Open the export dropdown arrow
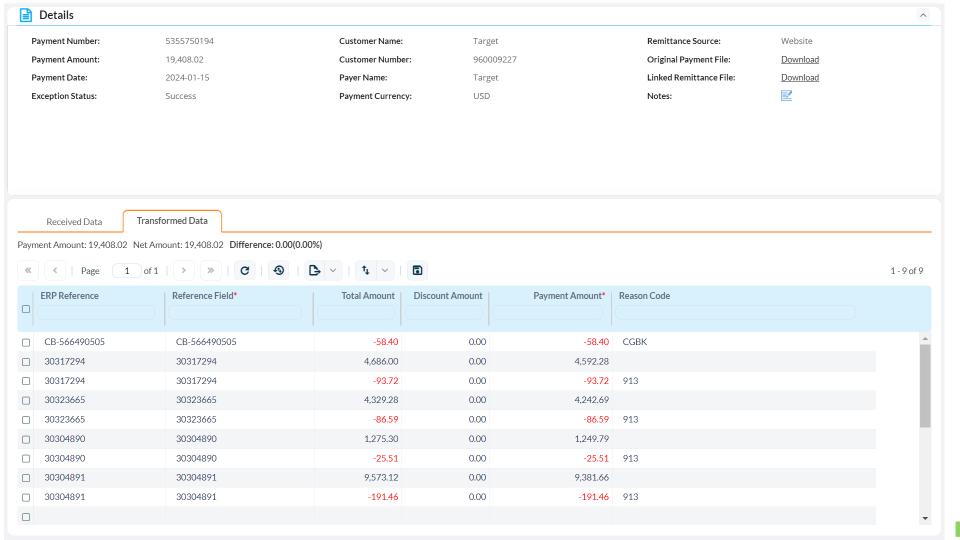Image resolution: width=960 pixels, height=540 pixels. (x=333, y=271)
